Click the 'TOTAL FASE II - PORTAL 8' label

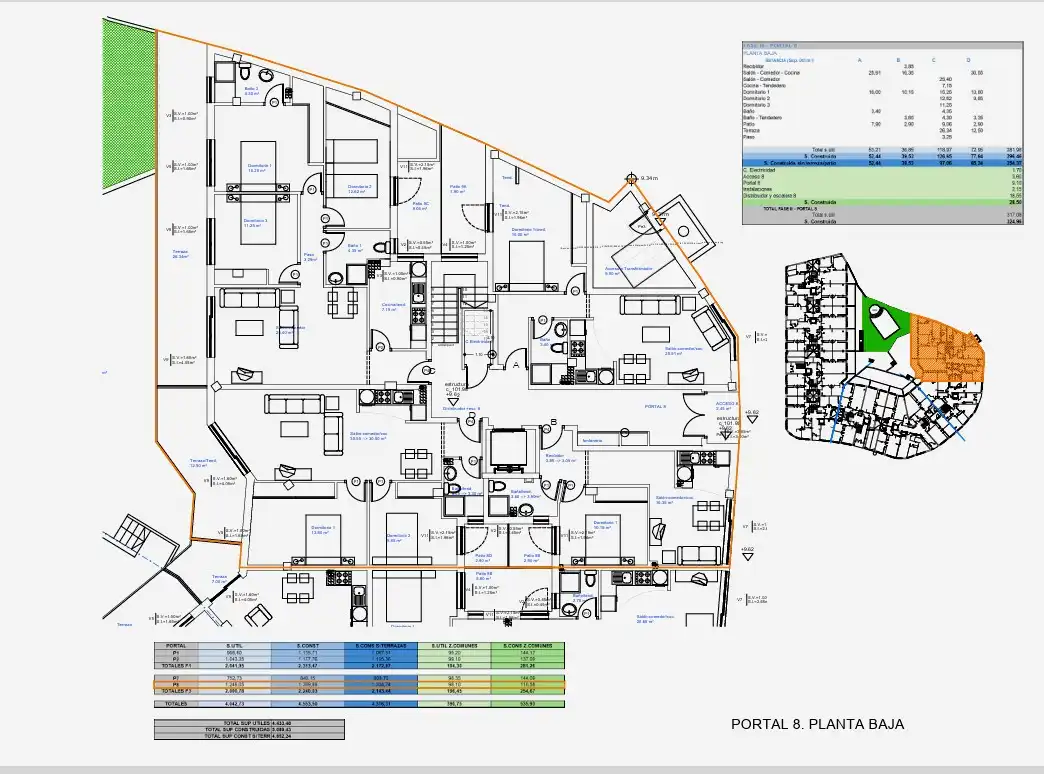[790, 208]
